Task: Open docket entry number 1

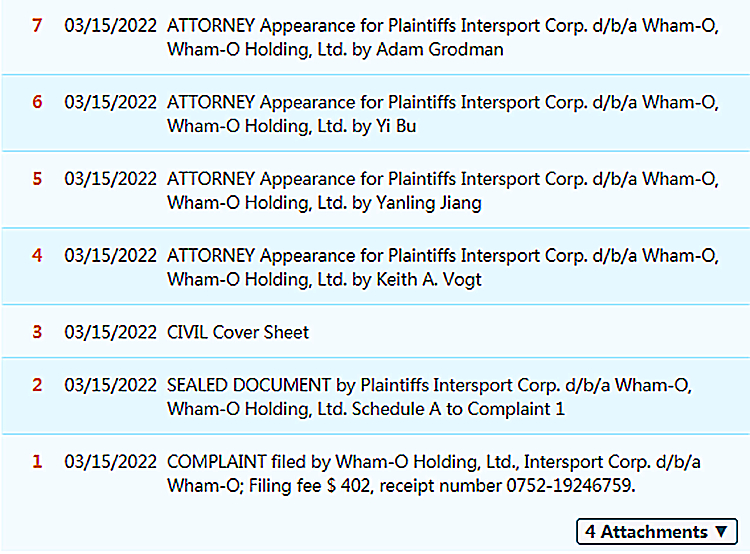Action: coord(37,462)
